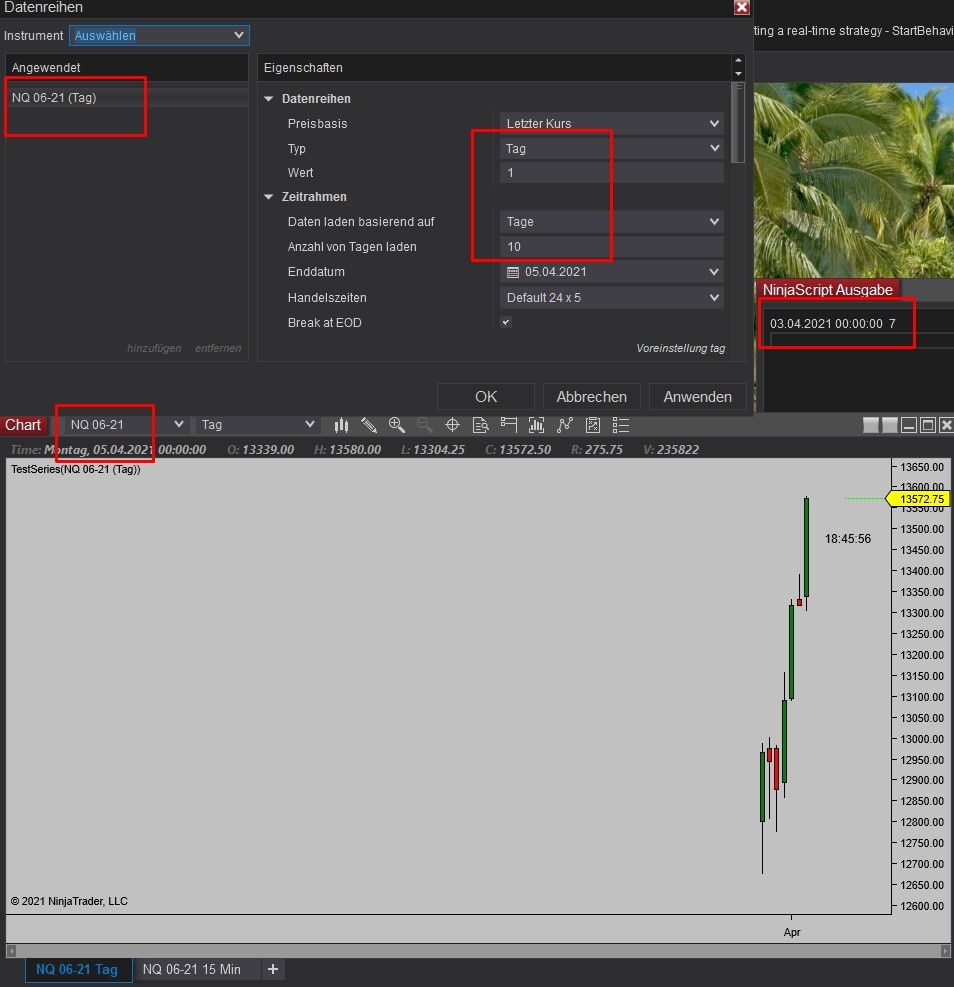Viewport: 954px width, 987px height.
Task: Click the Chart window title label
Action: 23,425
